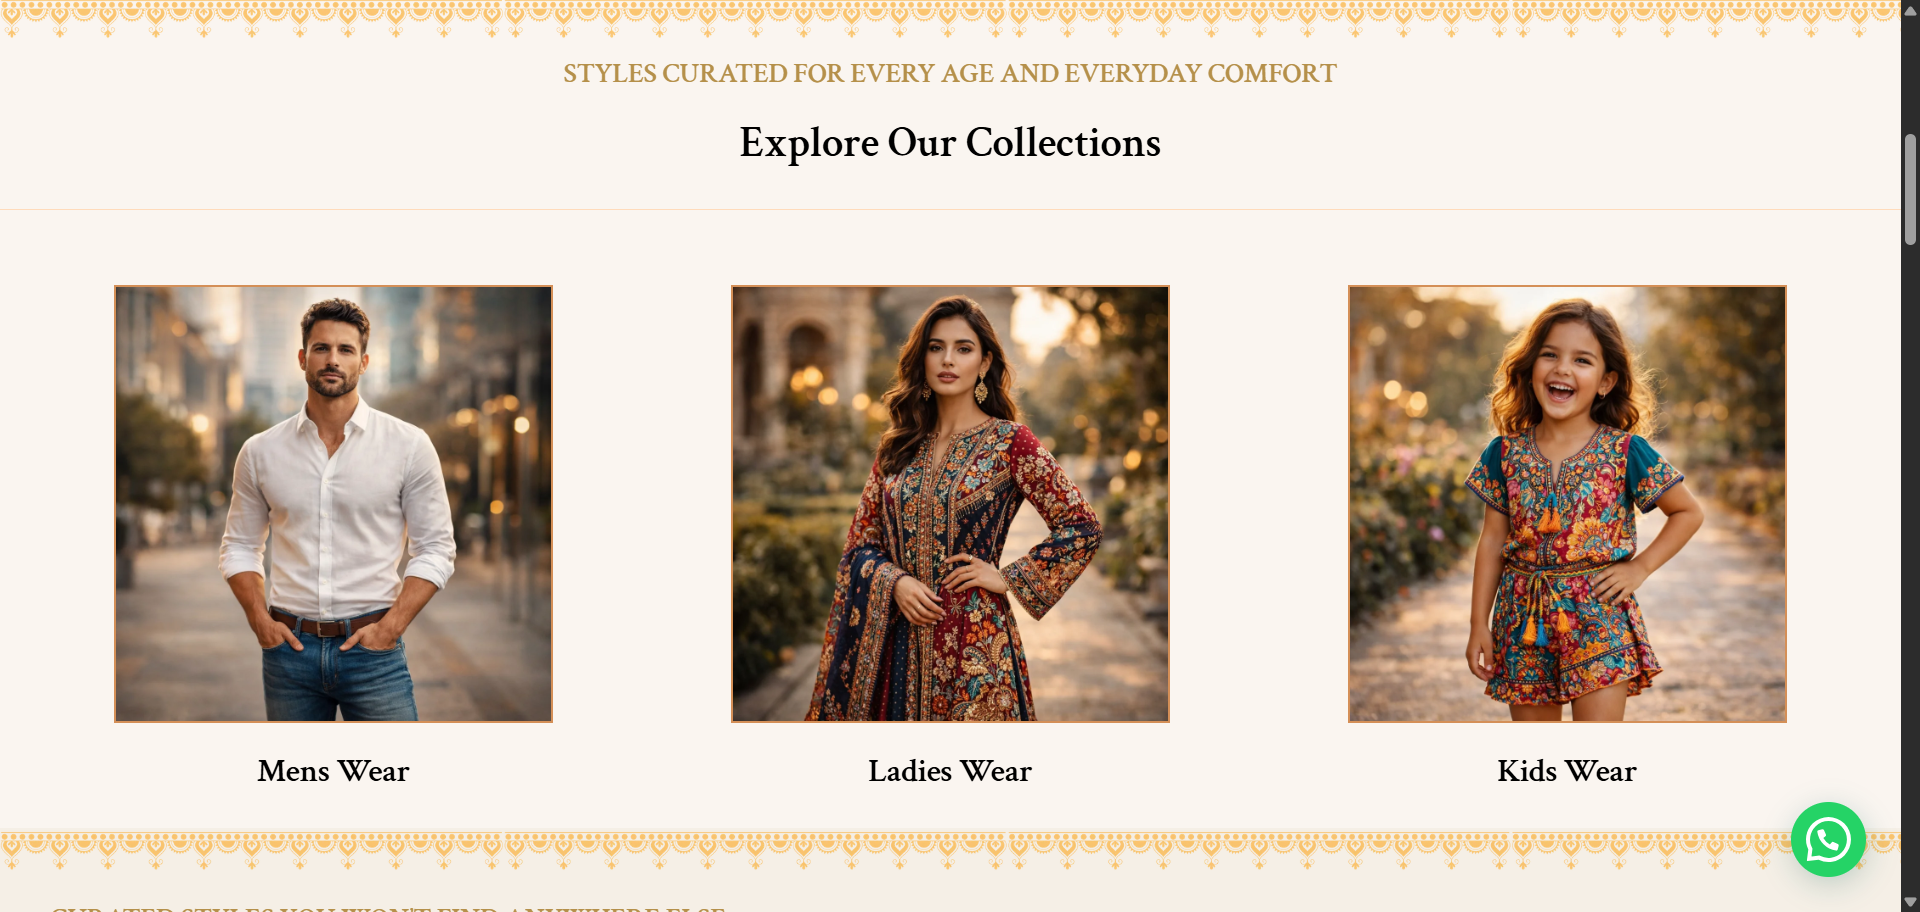Click the Explore Our Collections heading
The image size is (1920, 912).
point(950,143)
